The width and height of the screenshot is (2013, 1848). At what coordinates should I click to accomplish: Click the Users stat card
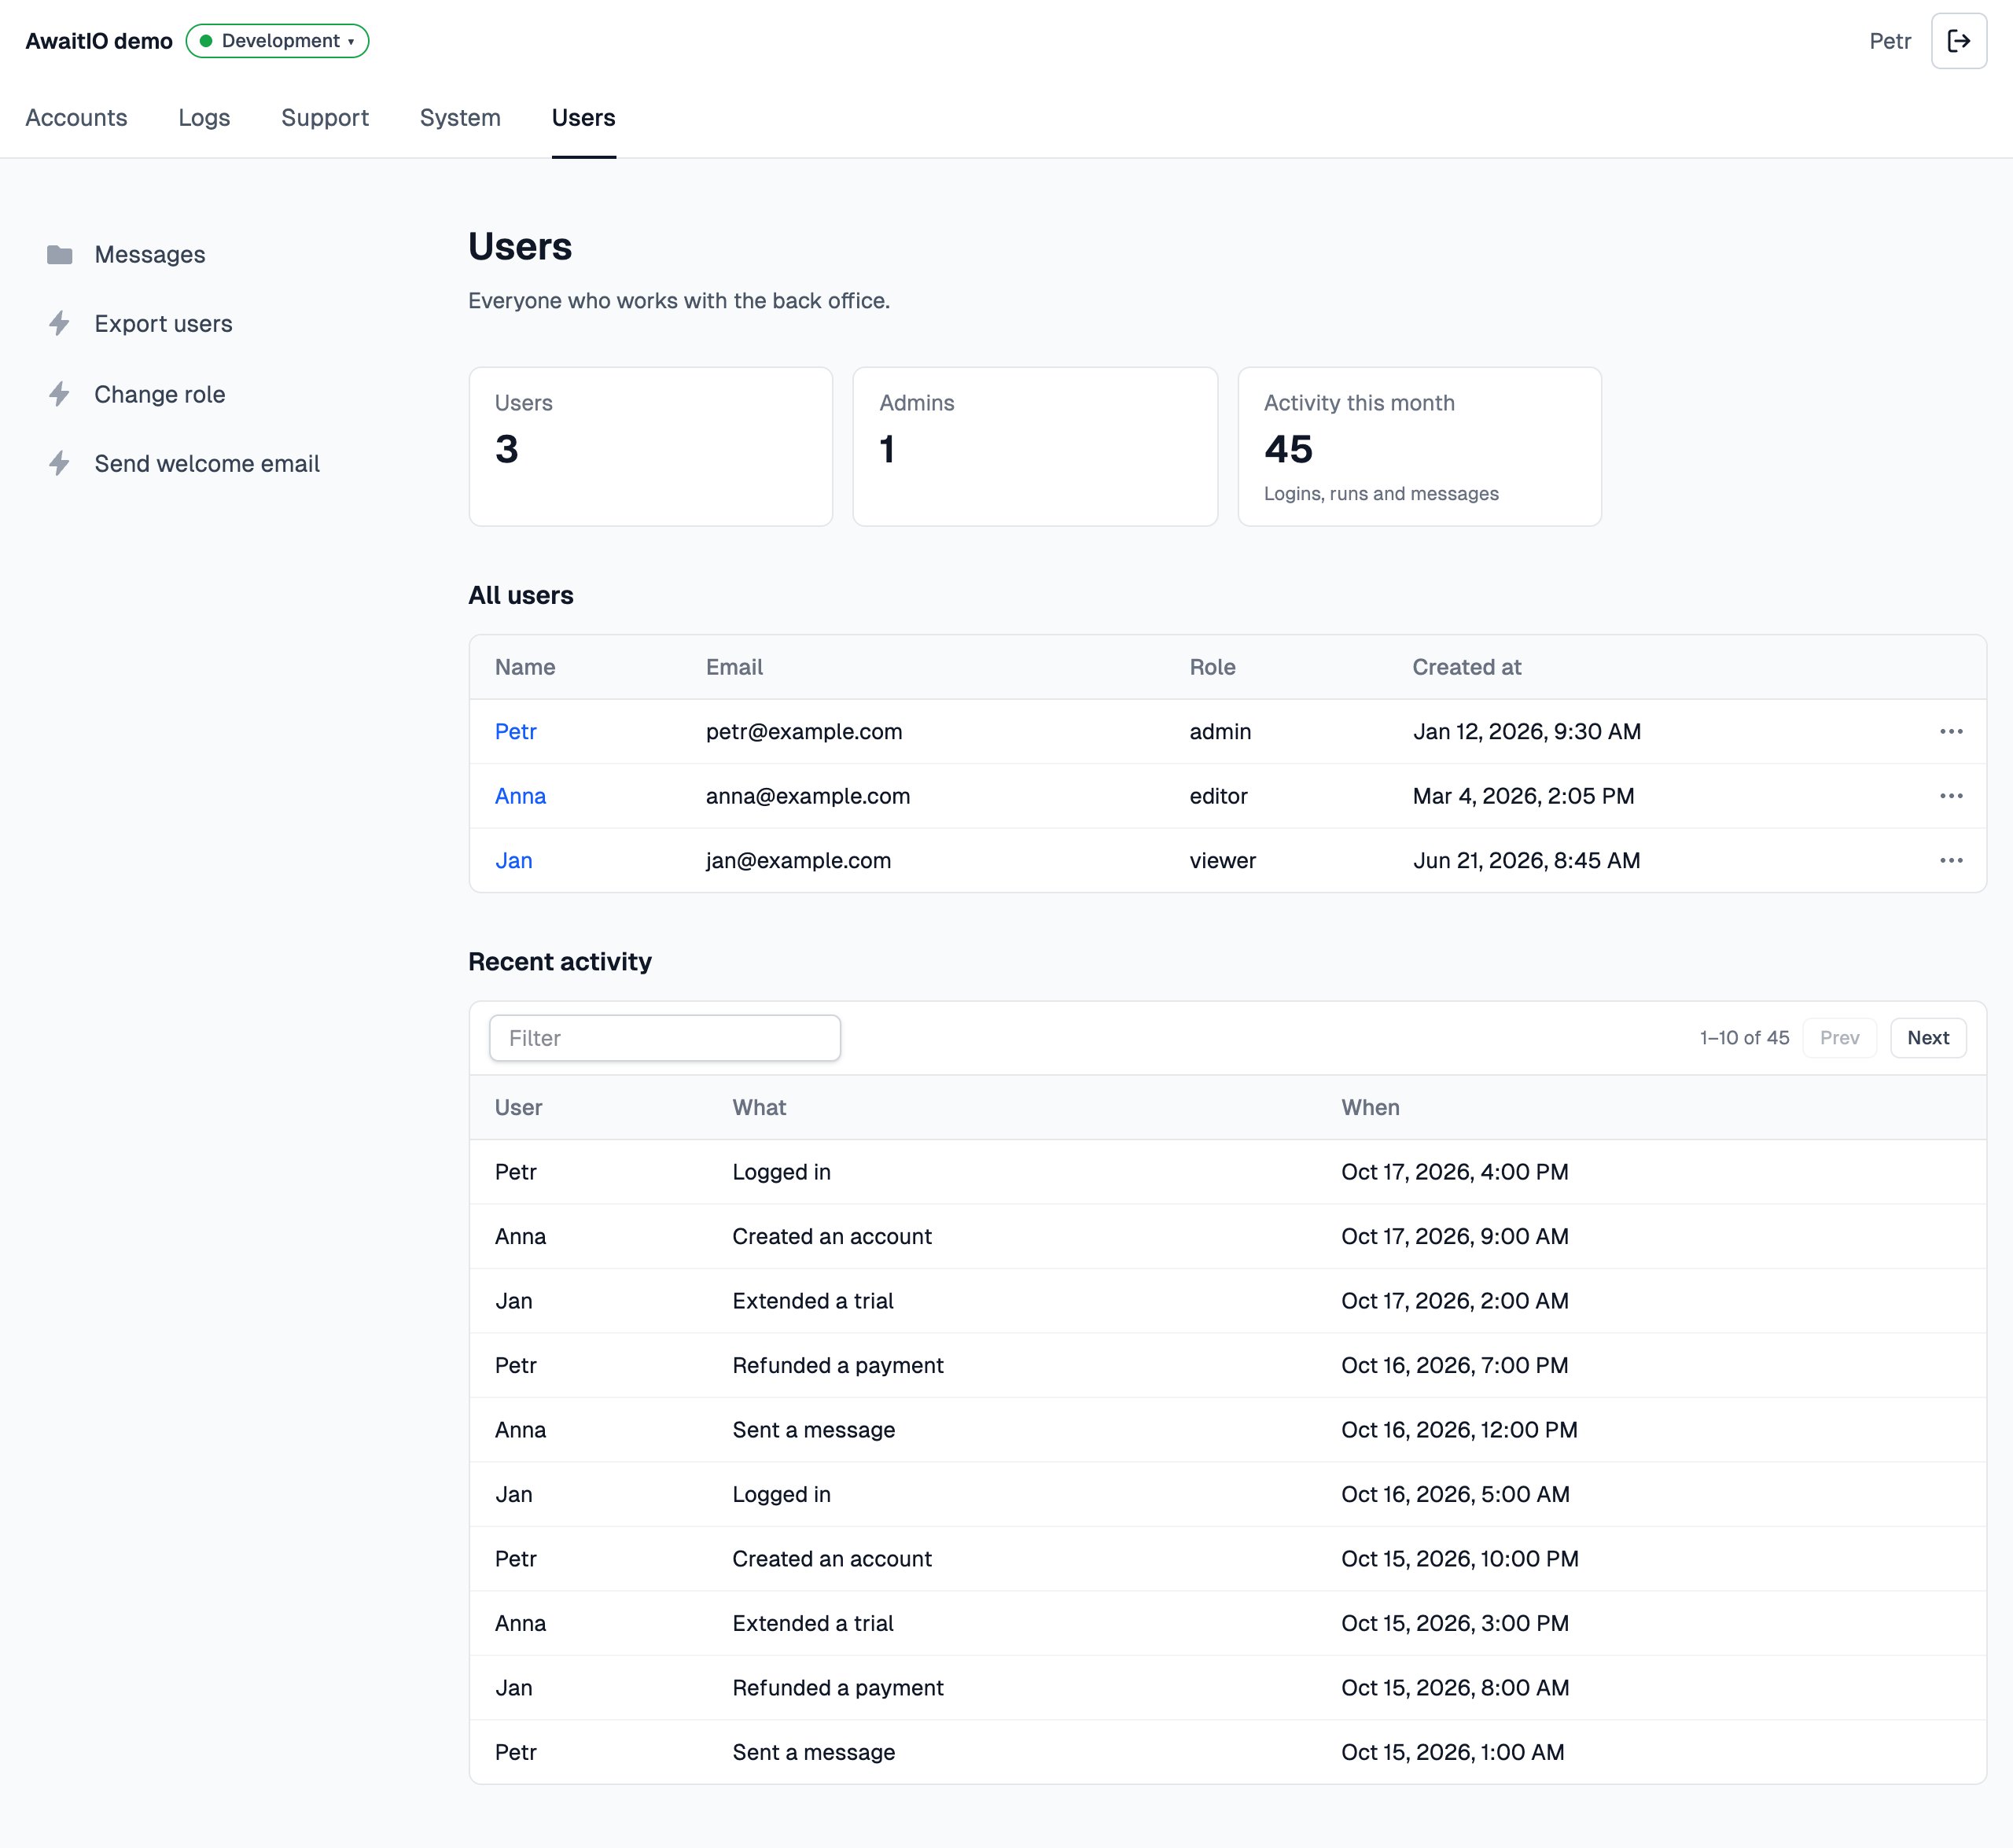tap(650, 446)
